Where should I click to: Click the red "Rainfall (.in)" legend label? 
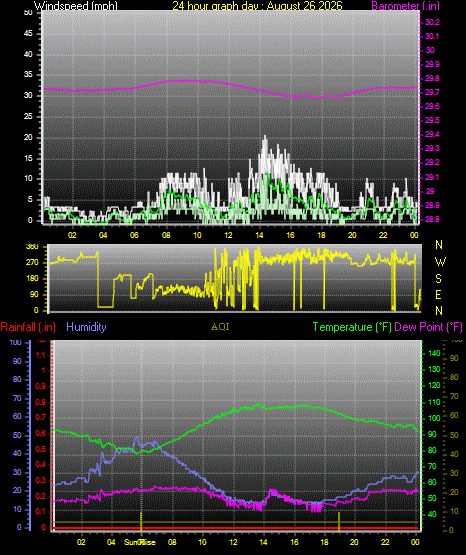pos(28,327)
